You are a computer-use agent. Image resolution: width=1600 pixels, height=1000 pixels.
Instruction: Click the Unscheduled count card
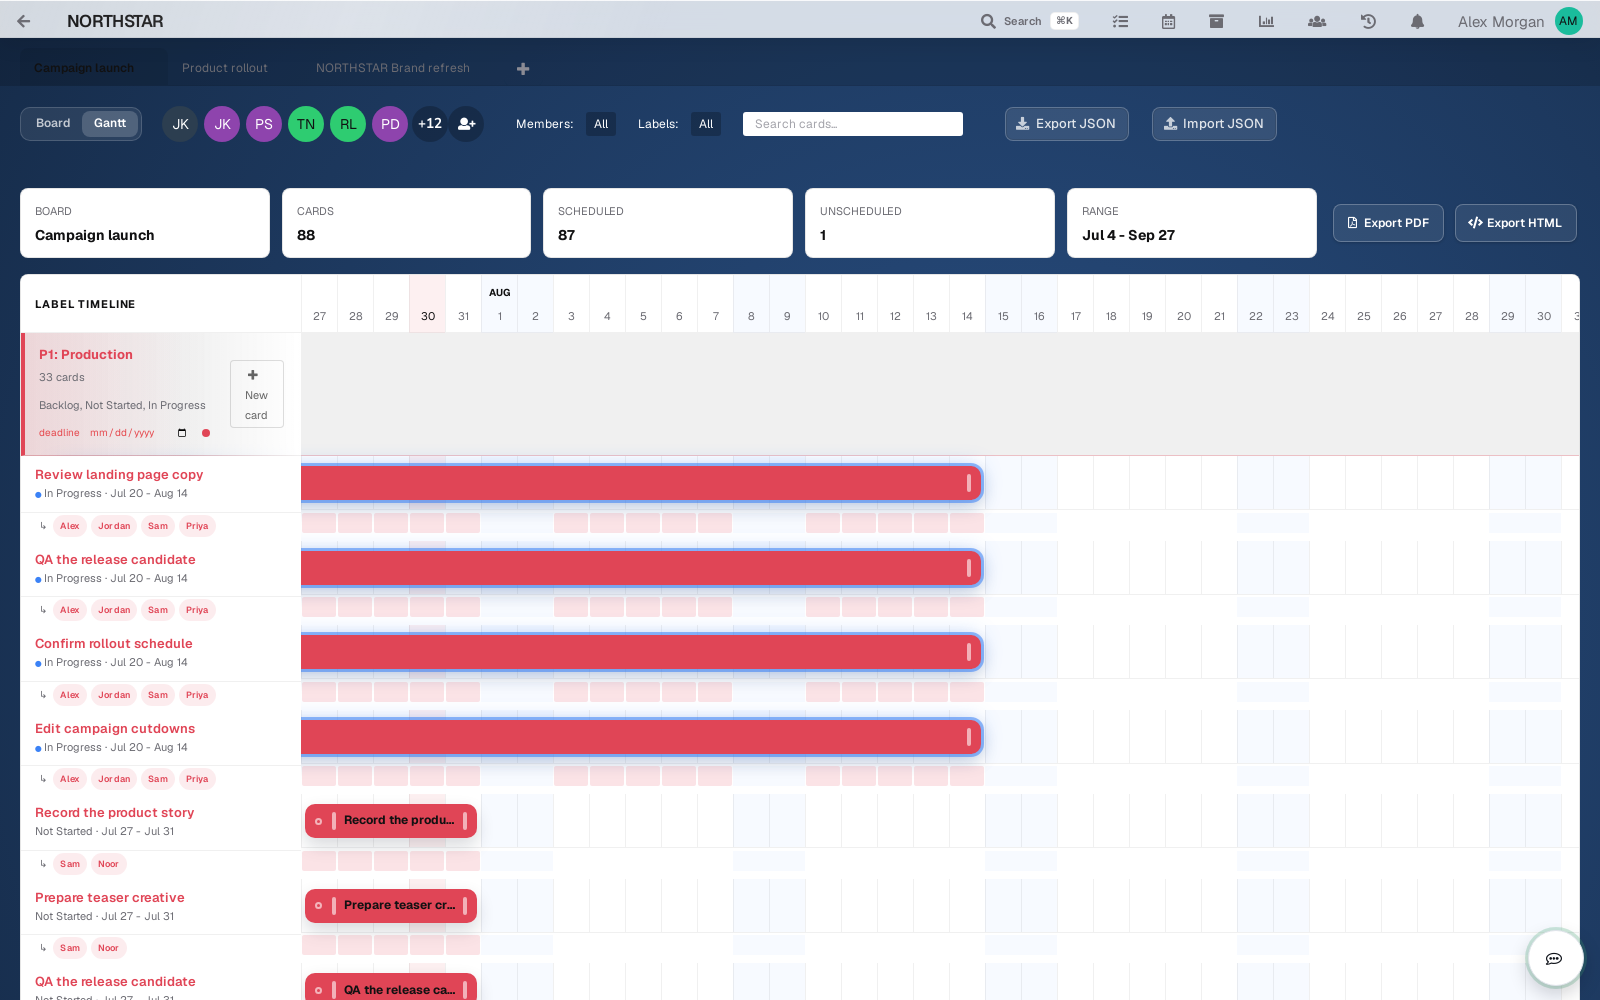[930, 223]
